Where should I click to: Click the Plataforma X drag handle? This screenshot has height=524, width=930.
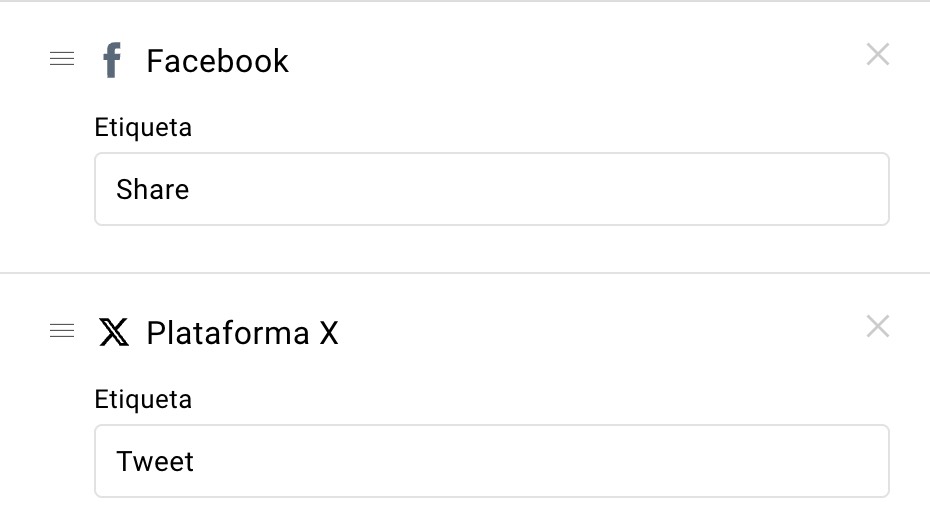point(62,331)
